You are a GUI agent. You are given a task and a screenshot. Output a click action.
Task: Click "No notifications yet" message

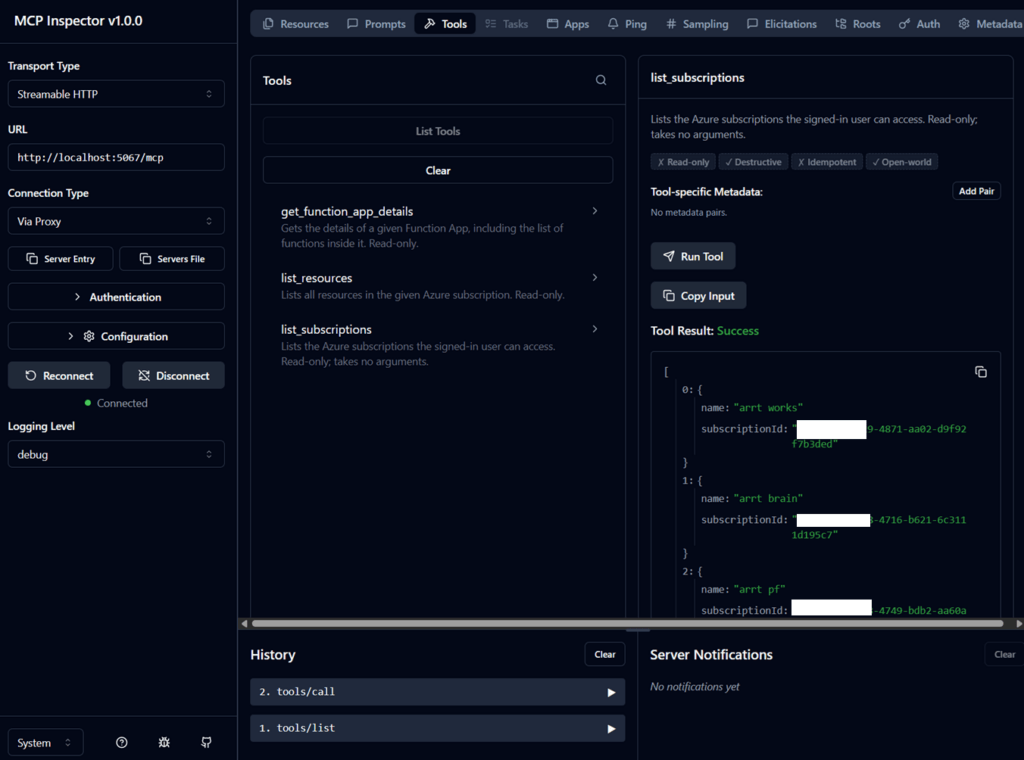(695, 687)
